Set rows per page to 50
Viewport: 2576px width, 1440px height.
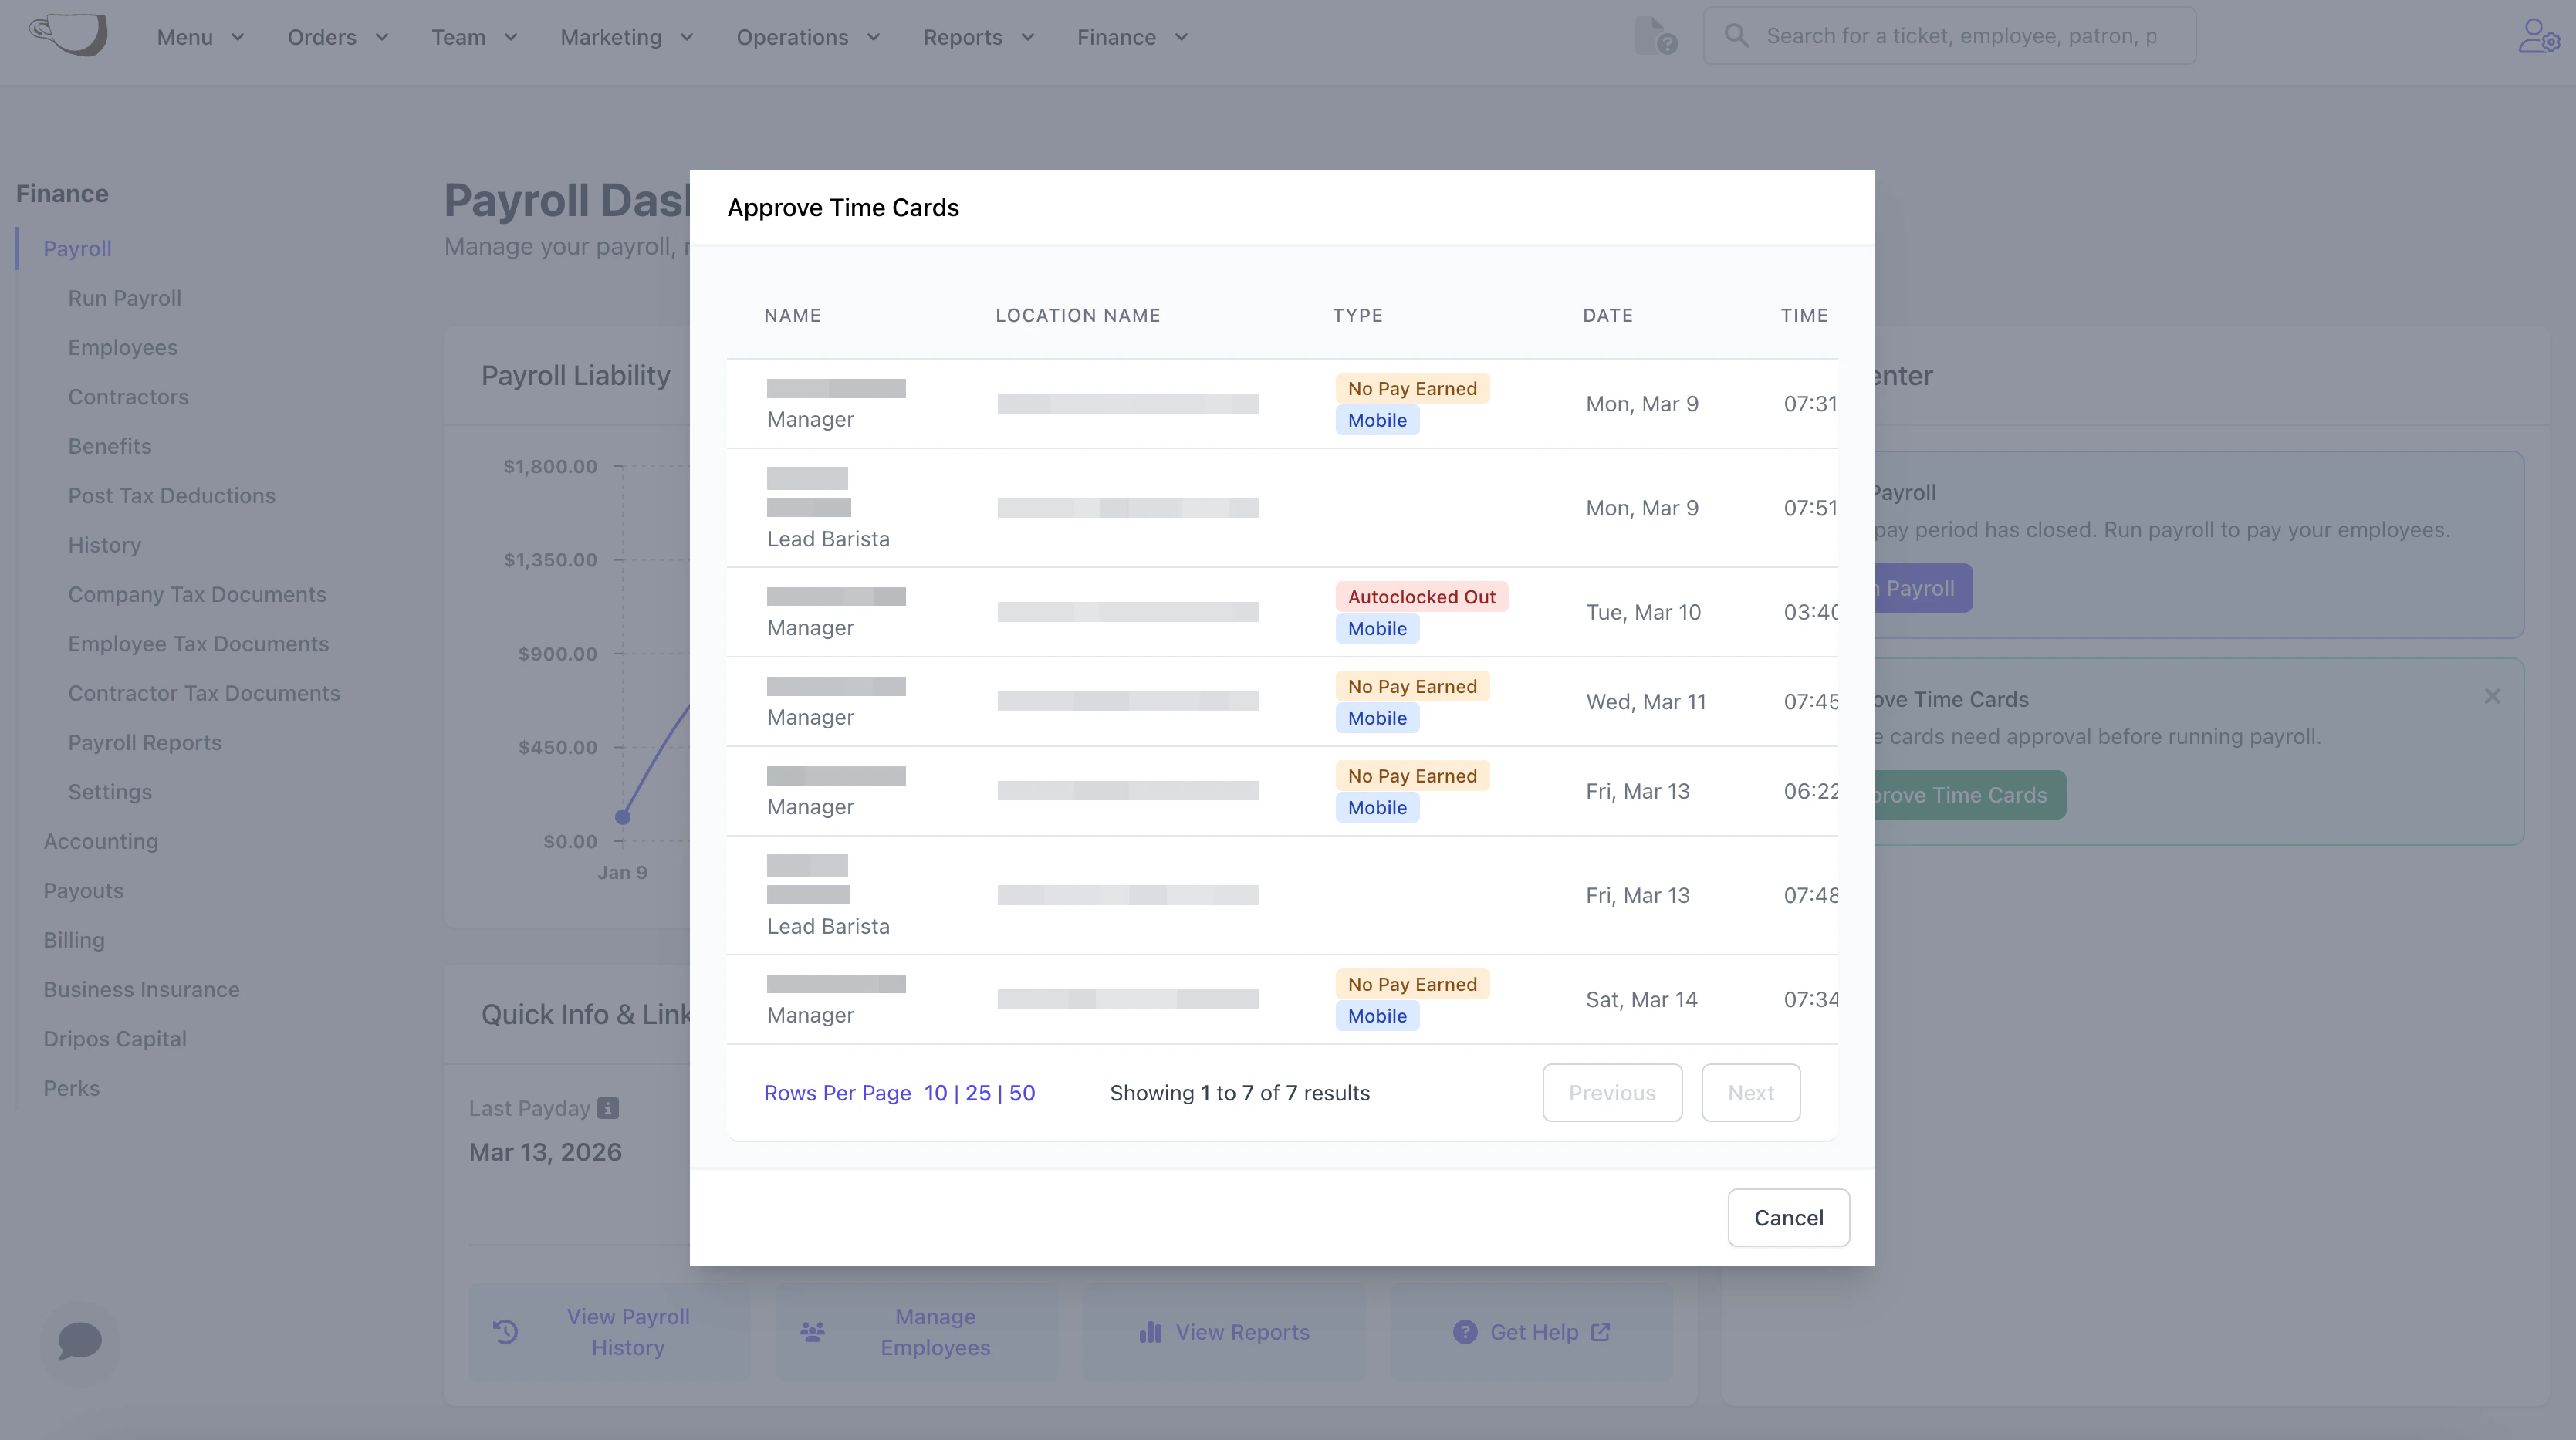(1022, 1093)
